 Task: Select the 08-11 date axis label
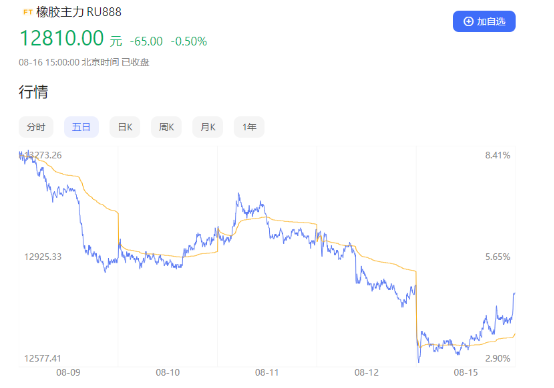click(x=267, y=372)
